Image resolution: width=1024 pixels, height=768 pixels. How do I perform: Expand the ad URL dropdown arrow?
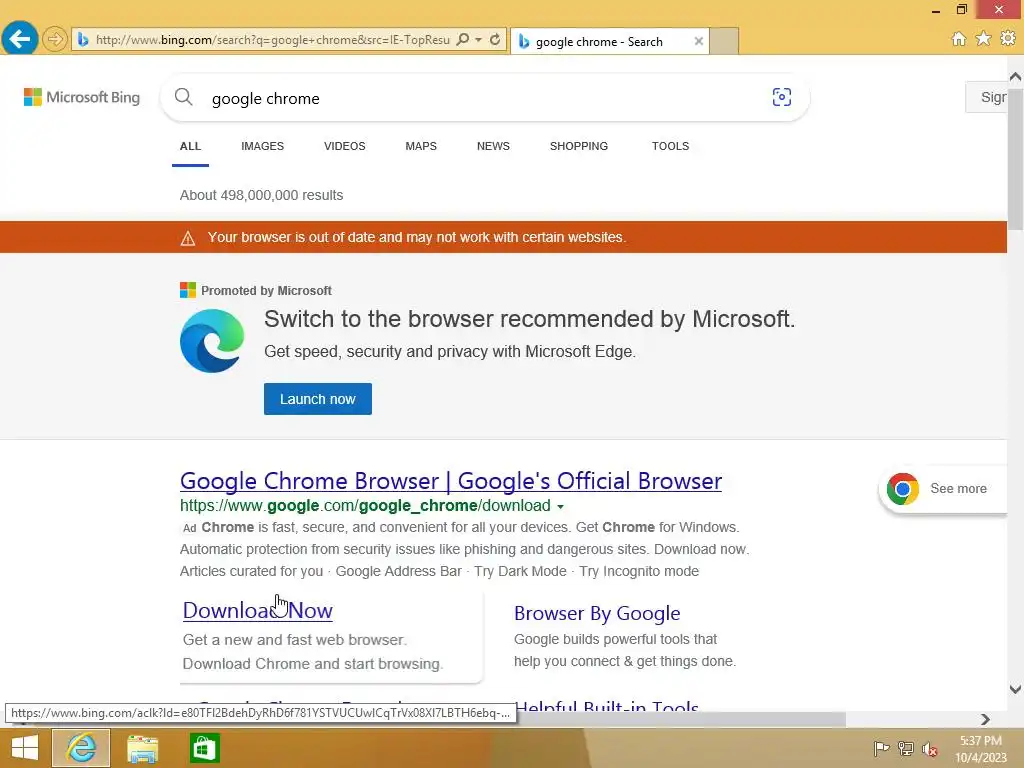point(560,506)
